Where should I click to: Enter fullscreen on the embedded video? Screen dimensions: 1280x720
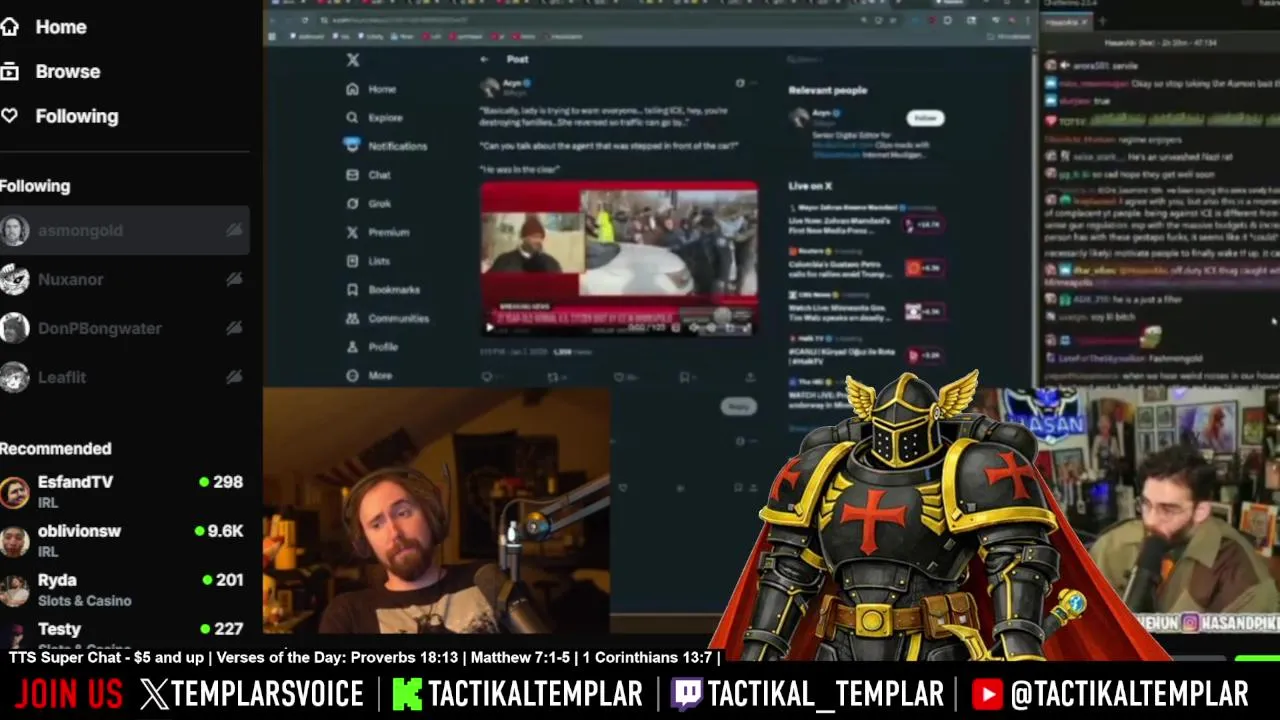pyautogui.click(x=746, y=327)
